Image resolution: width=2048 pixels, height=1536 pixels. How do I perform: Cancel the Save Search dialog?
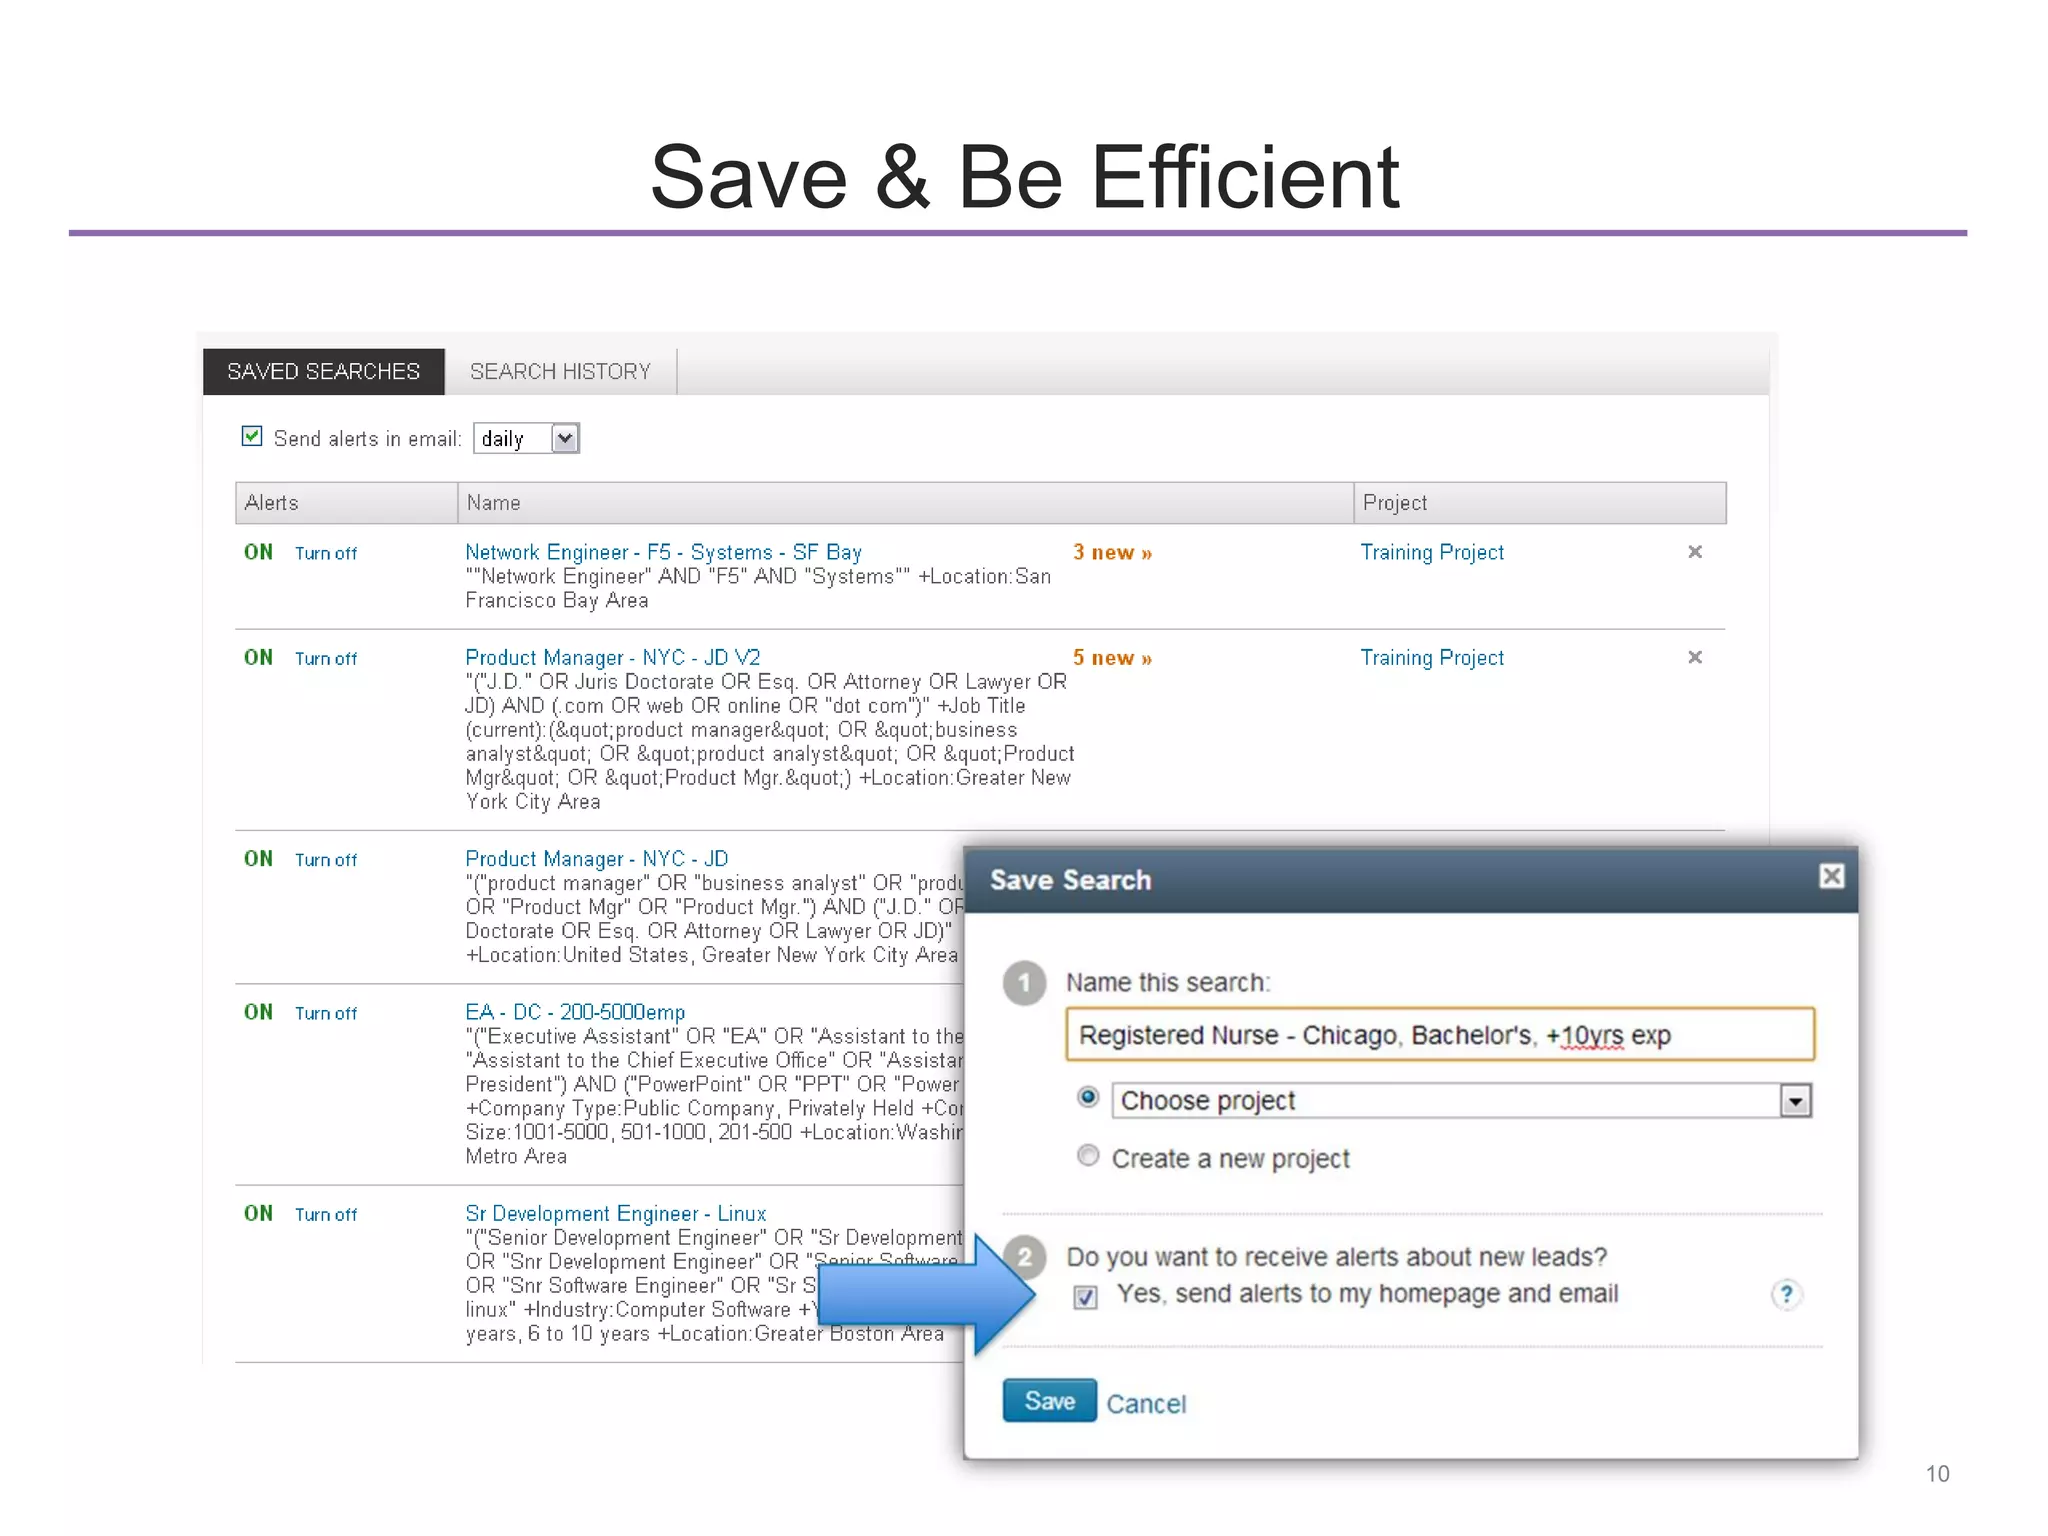click(x=1146, y=1404)
